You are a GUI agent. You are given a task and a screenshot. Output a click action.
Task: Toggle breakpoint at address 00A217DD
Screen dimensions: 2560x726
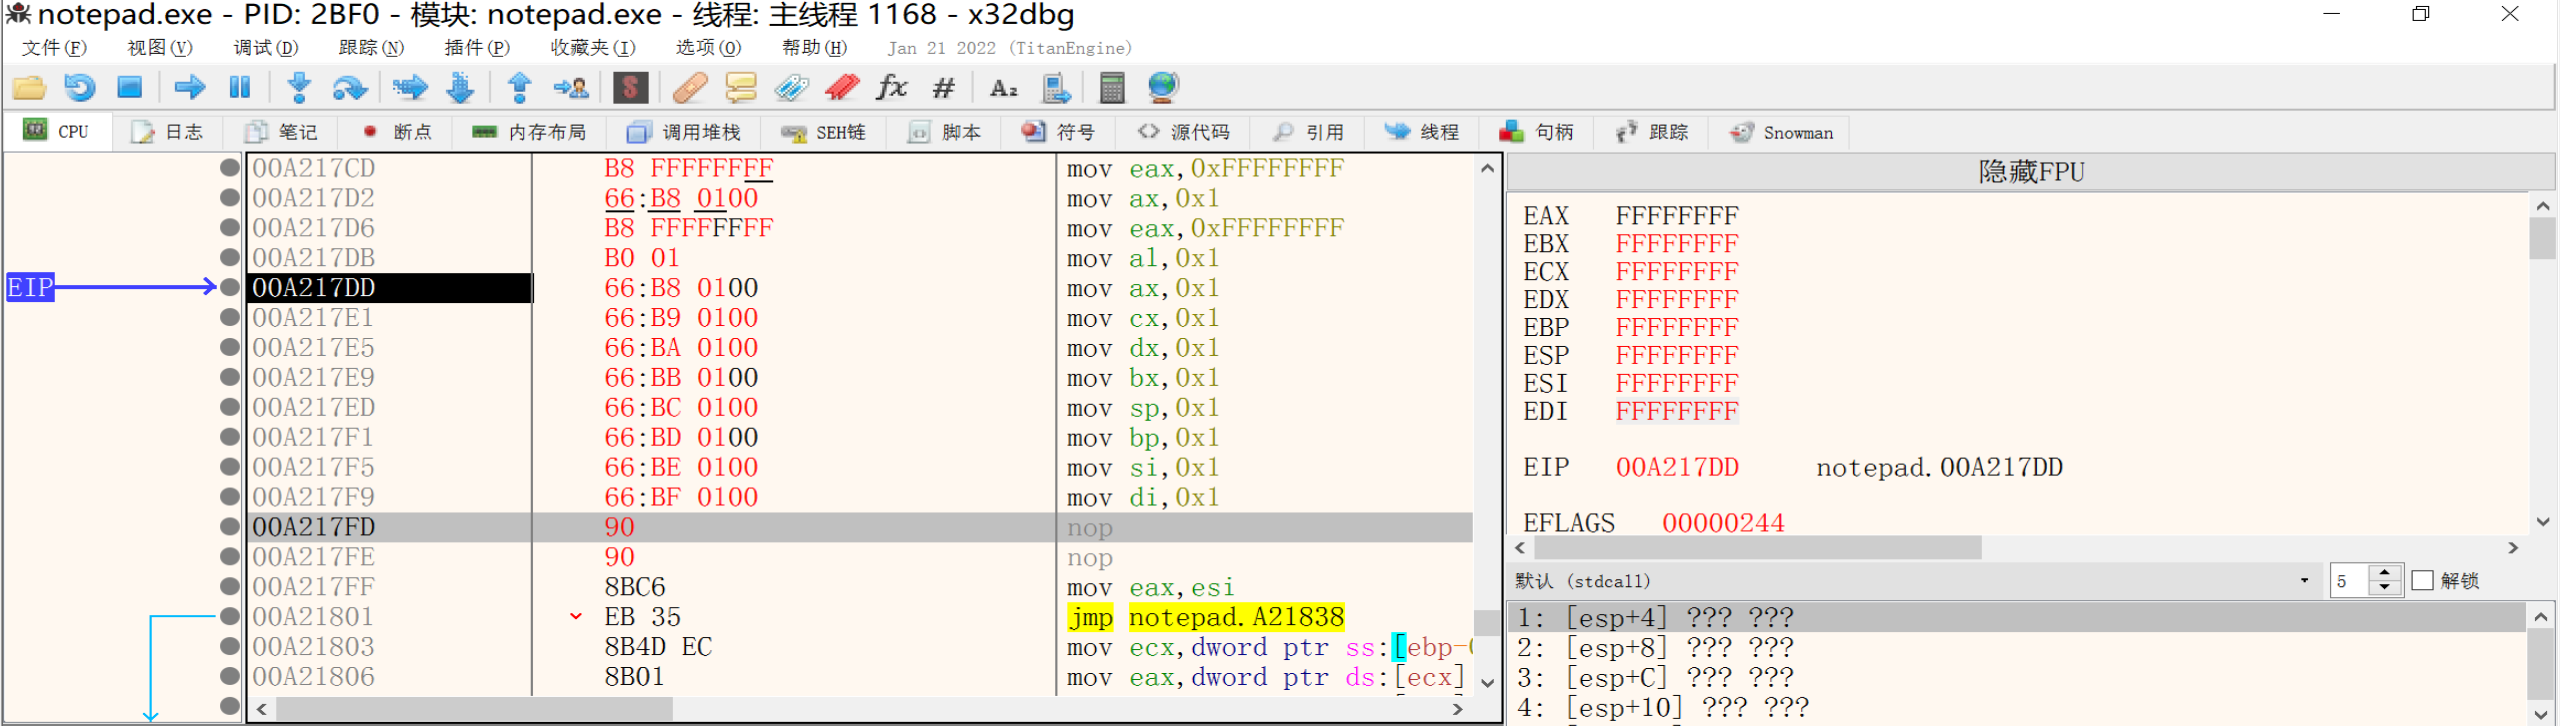pyautogui.click(x=230, y=288)
